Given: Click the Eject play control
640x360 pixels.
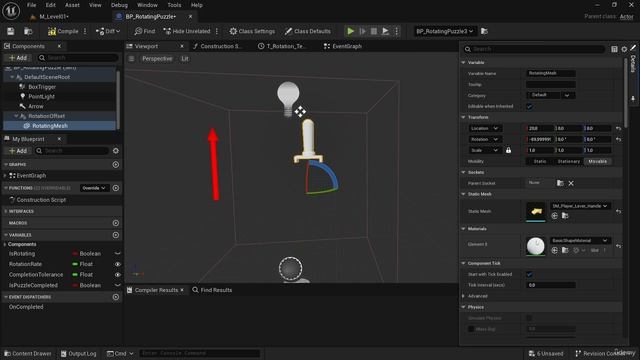Looking at the screenshot, I should [385, 31].
